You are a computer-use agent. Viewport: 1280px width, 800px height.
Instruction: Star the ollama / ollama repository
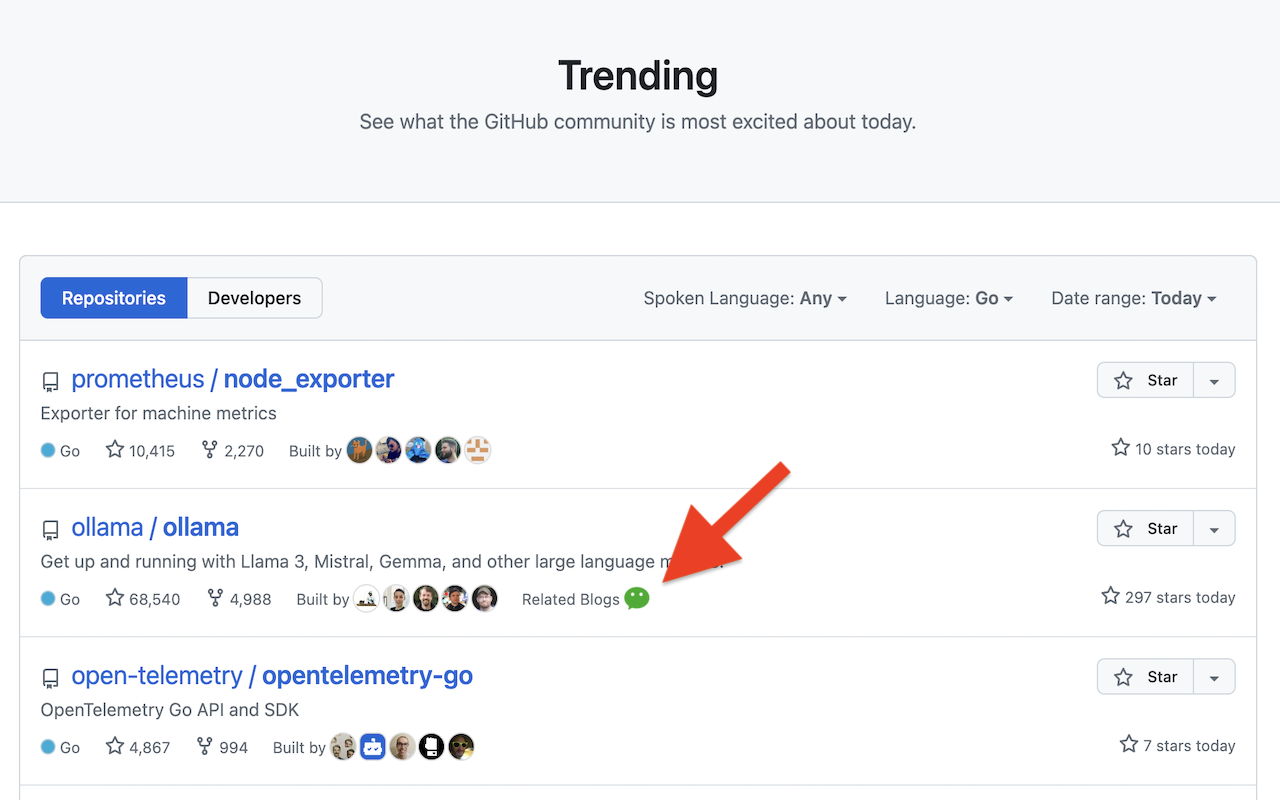coord(1146,529)
